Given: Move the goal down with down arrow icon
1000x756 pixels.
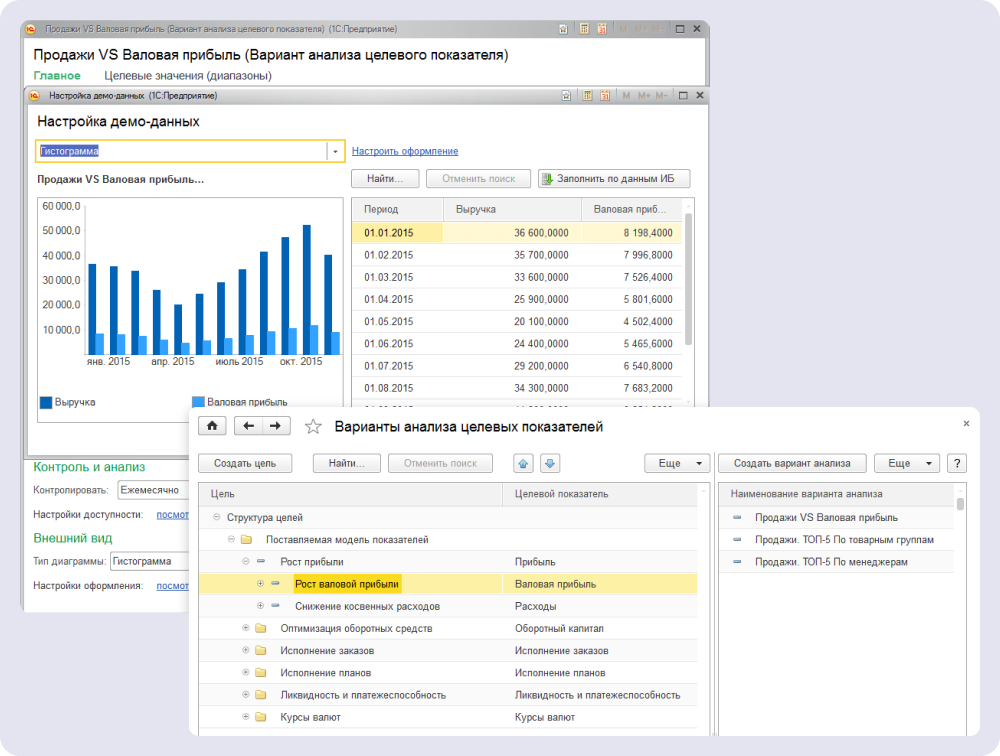Looking at the screenshot, I should [549, 463].
